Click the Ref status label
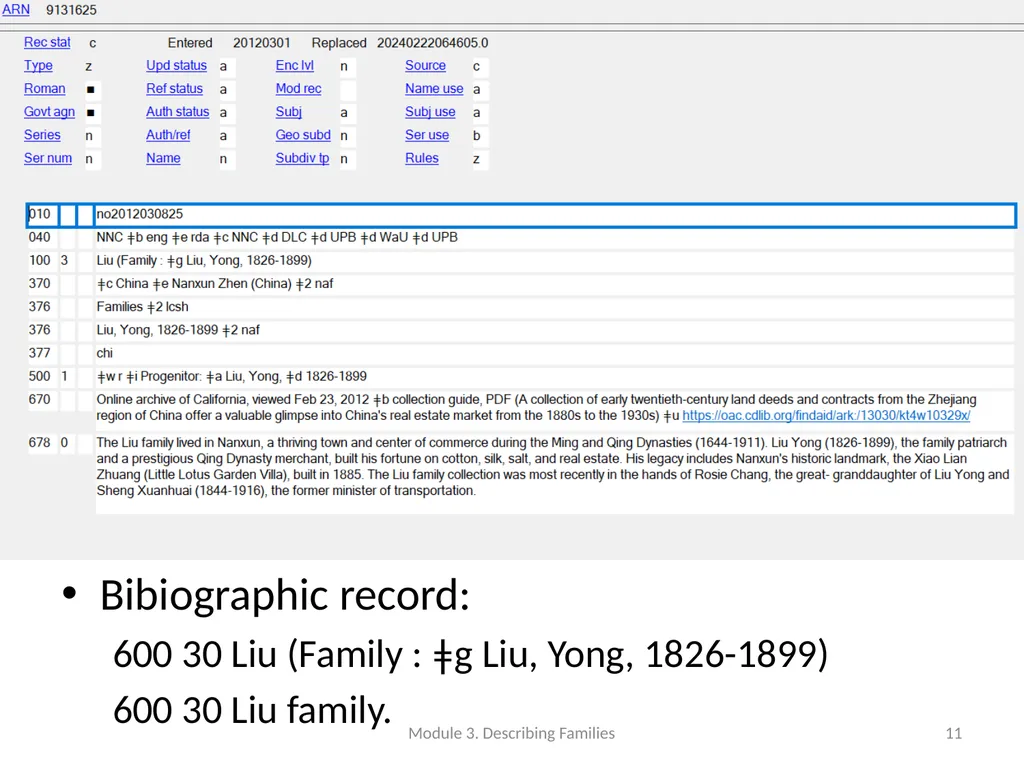Image resolution: width=1024 pixels, height=768 pixels. click(174, 89)
